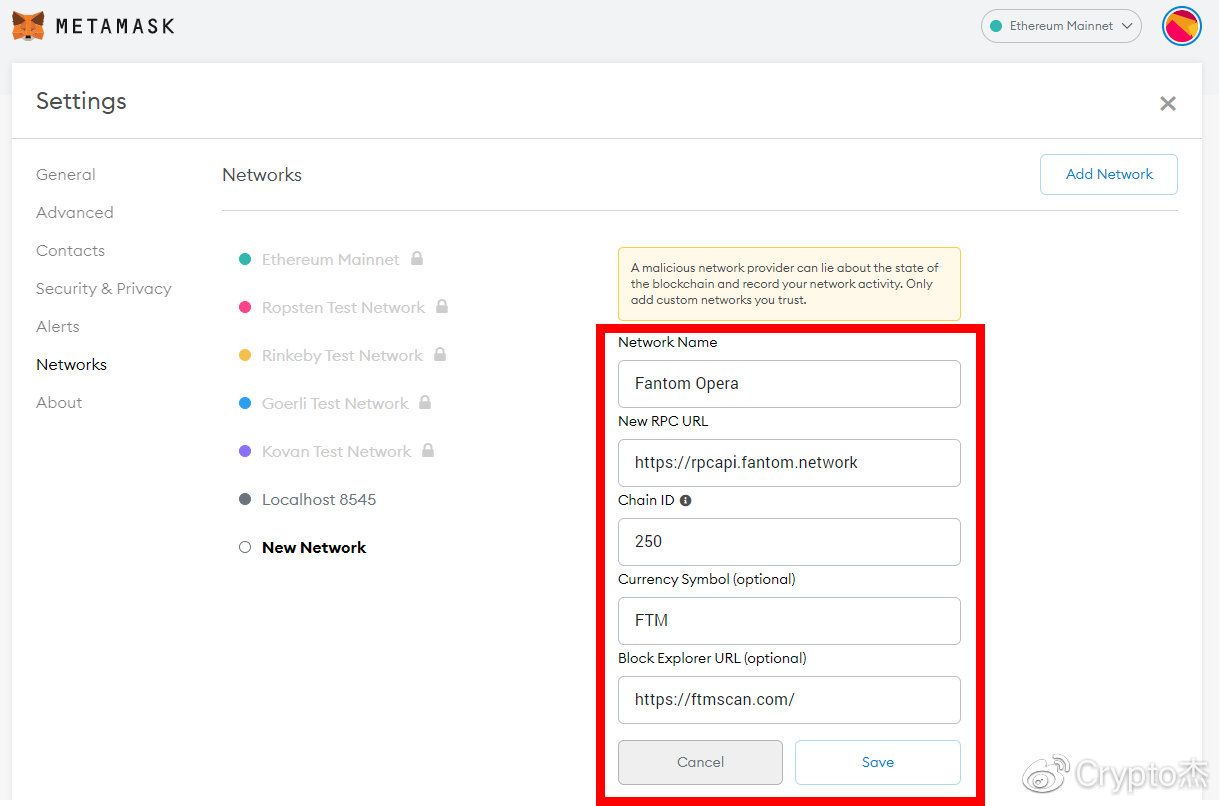Viewport: 1220px width, 806px height.
Task: Click the Add Network button
Action: coord(1109,174)
